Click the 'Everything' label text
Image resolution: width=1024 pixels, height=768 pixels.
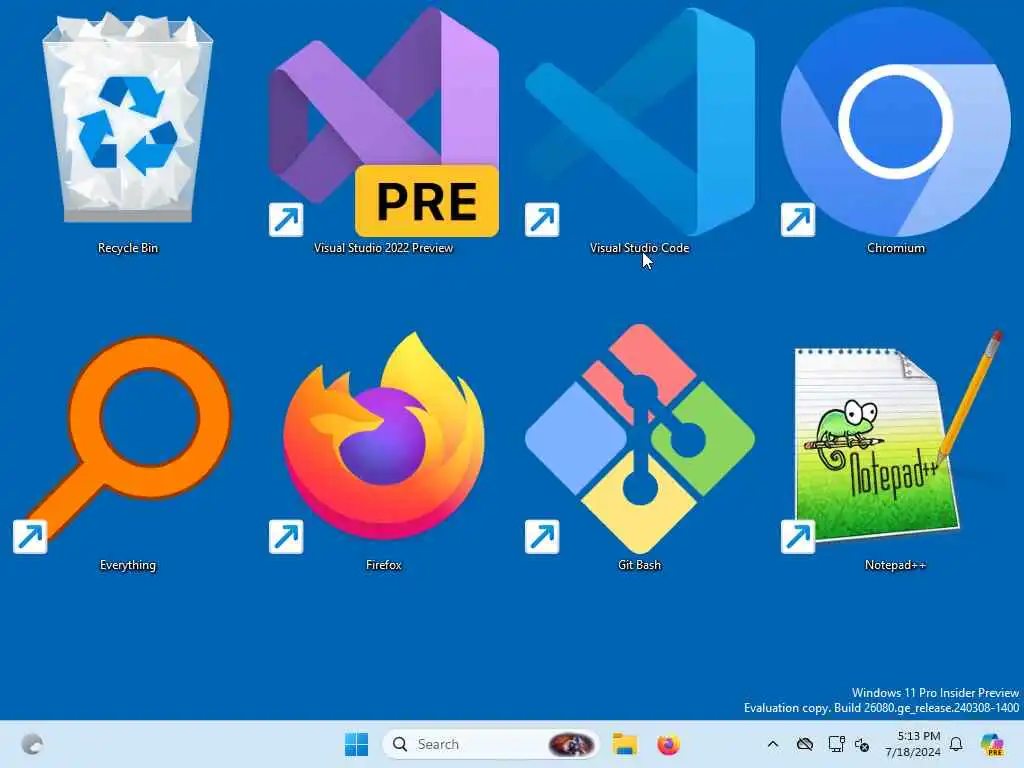(x=128, y=566)
